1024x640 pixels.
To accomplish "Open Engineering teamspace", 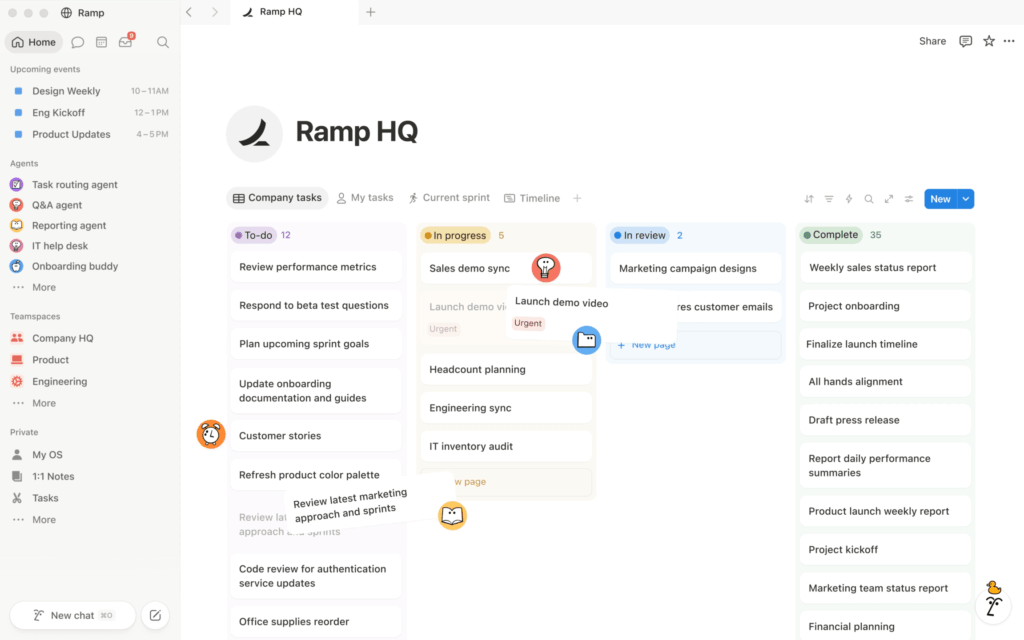I will point(59,381).
